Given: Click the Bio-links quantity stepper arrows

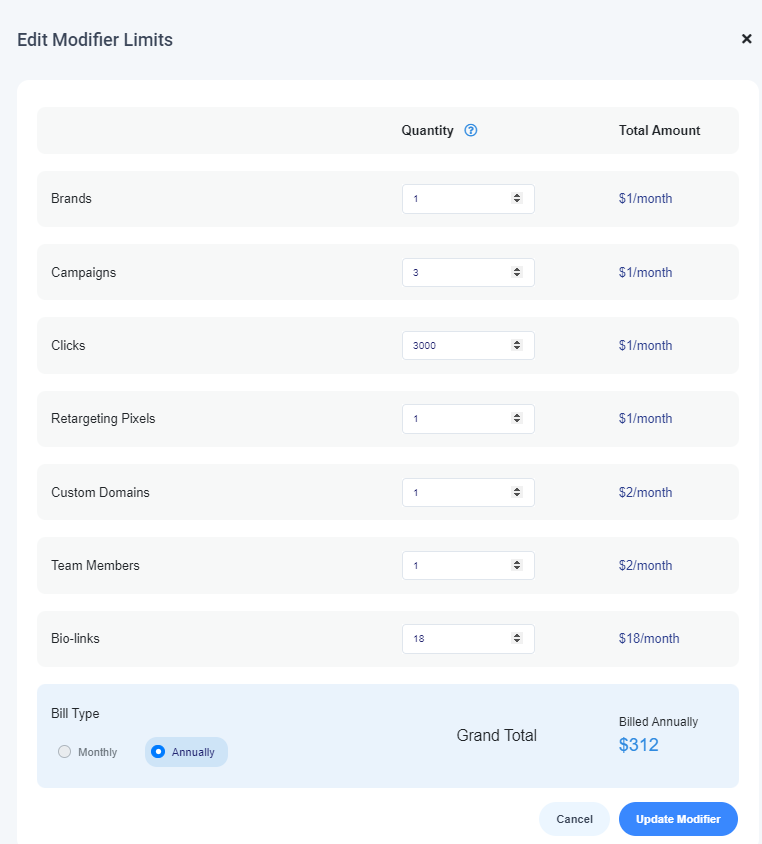Looking at the screenshot, I should [517, 638].
